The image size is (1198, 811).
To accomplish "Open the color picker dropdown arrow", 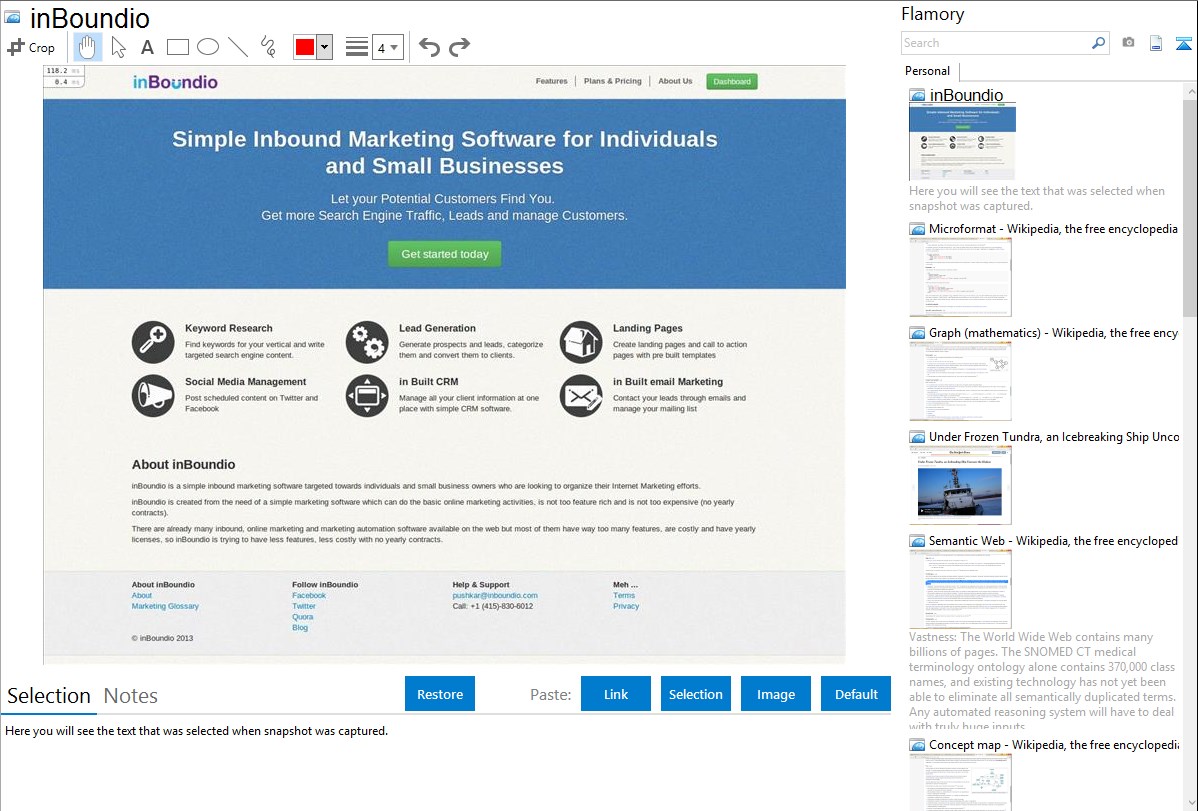I will [325, 47].
